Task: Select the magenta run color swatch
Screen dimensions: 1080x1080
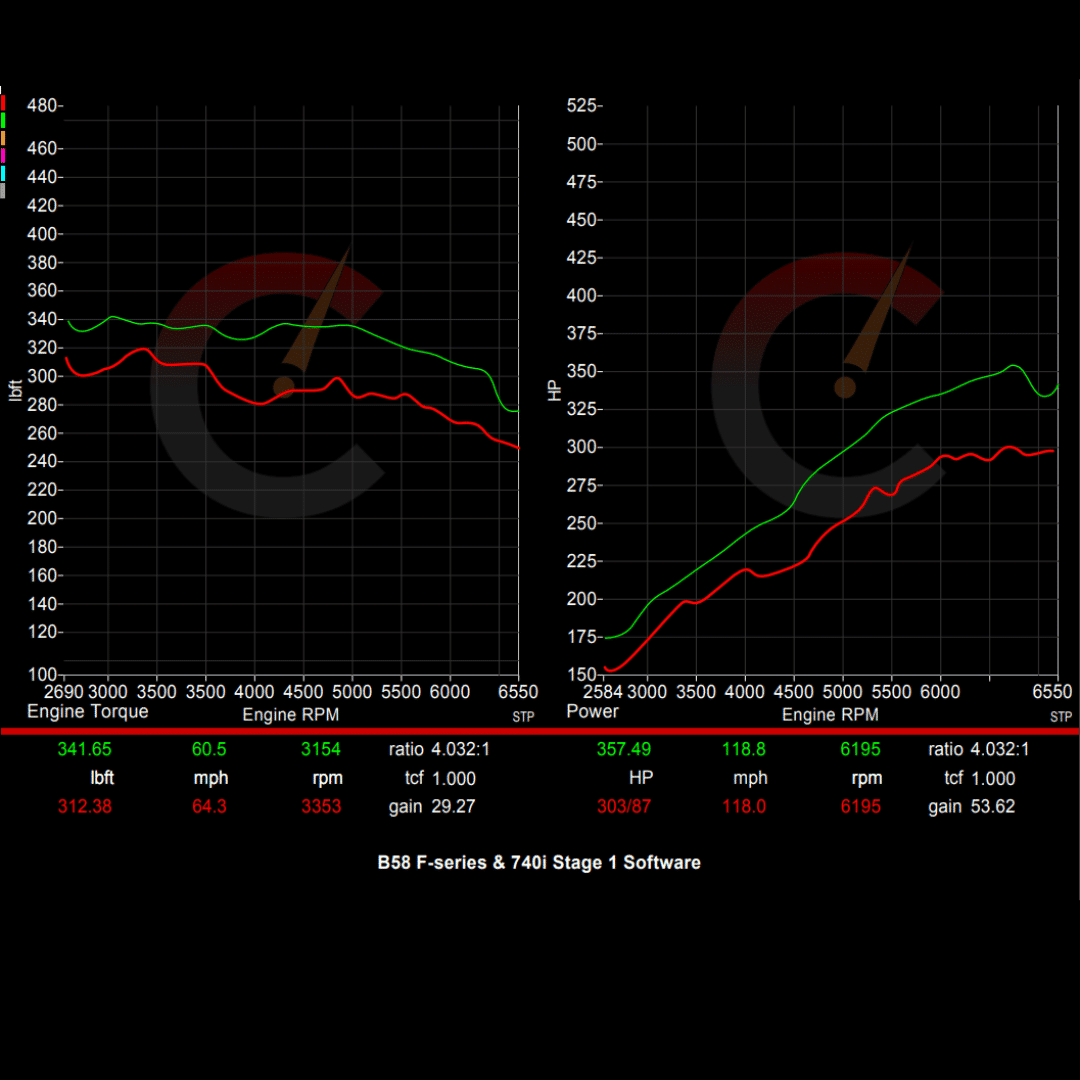Action: (x=4, y=155)
